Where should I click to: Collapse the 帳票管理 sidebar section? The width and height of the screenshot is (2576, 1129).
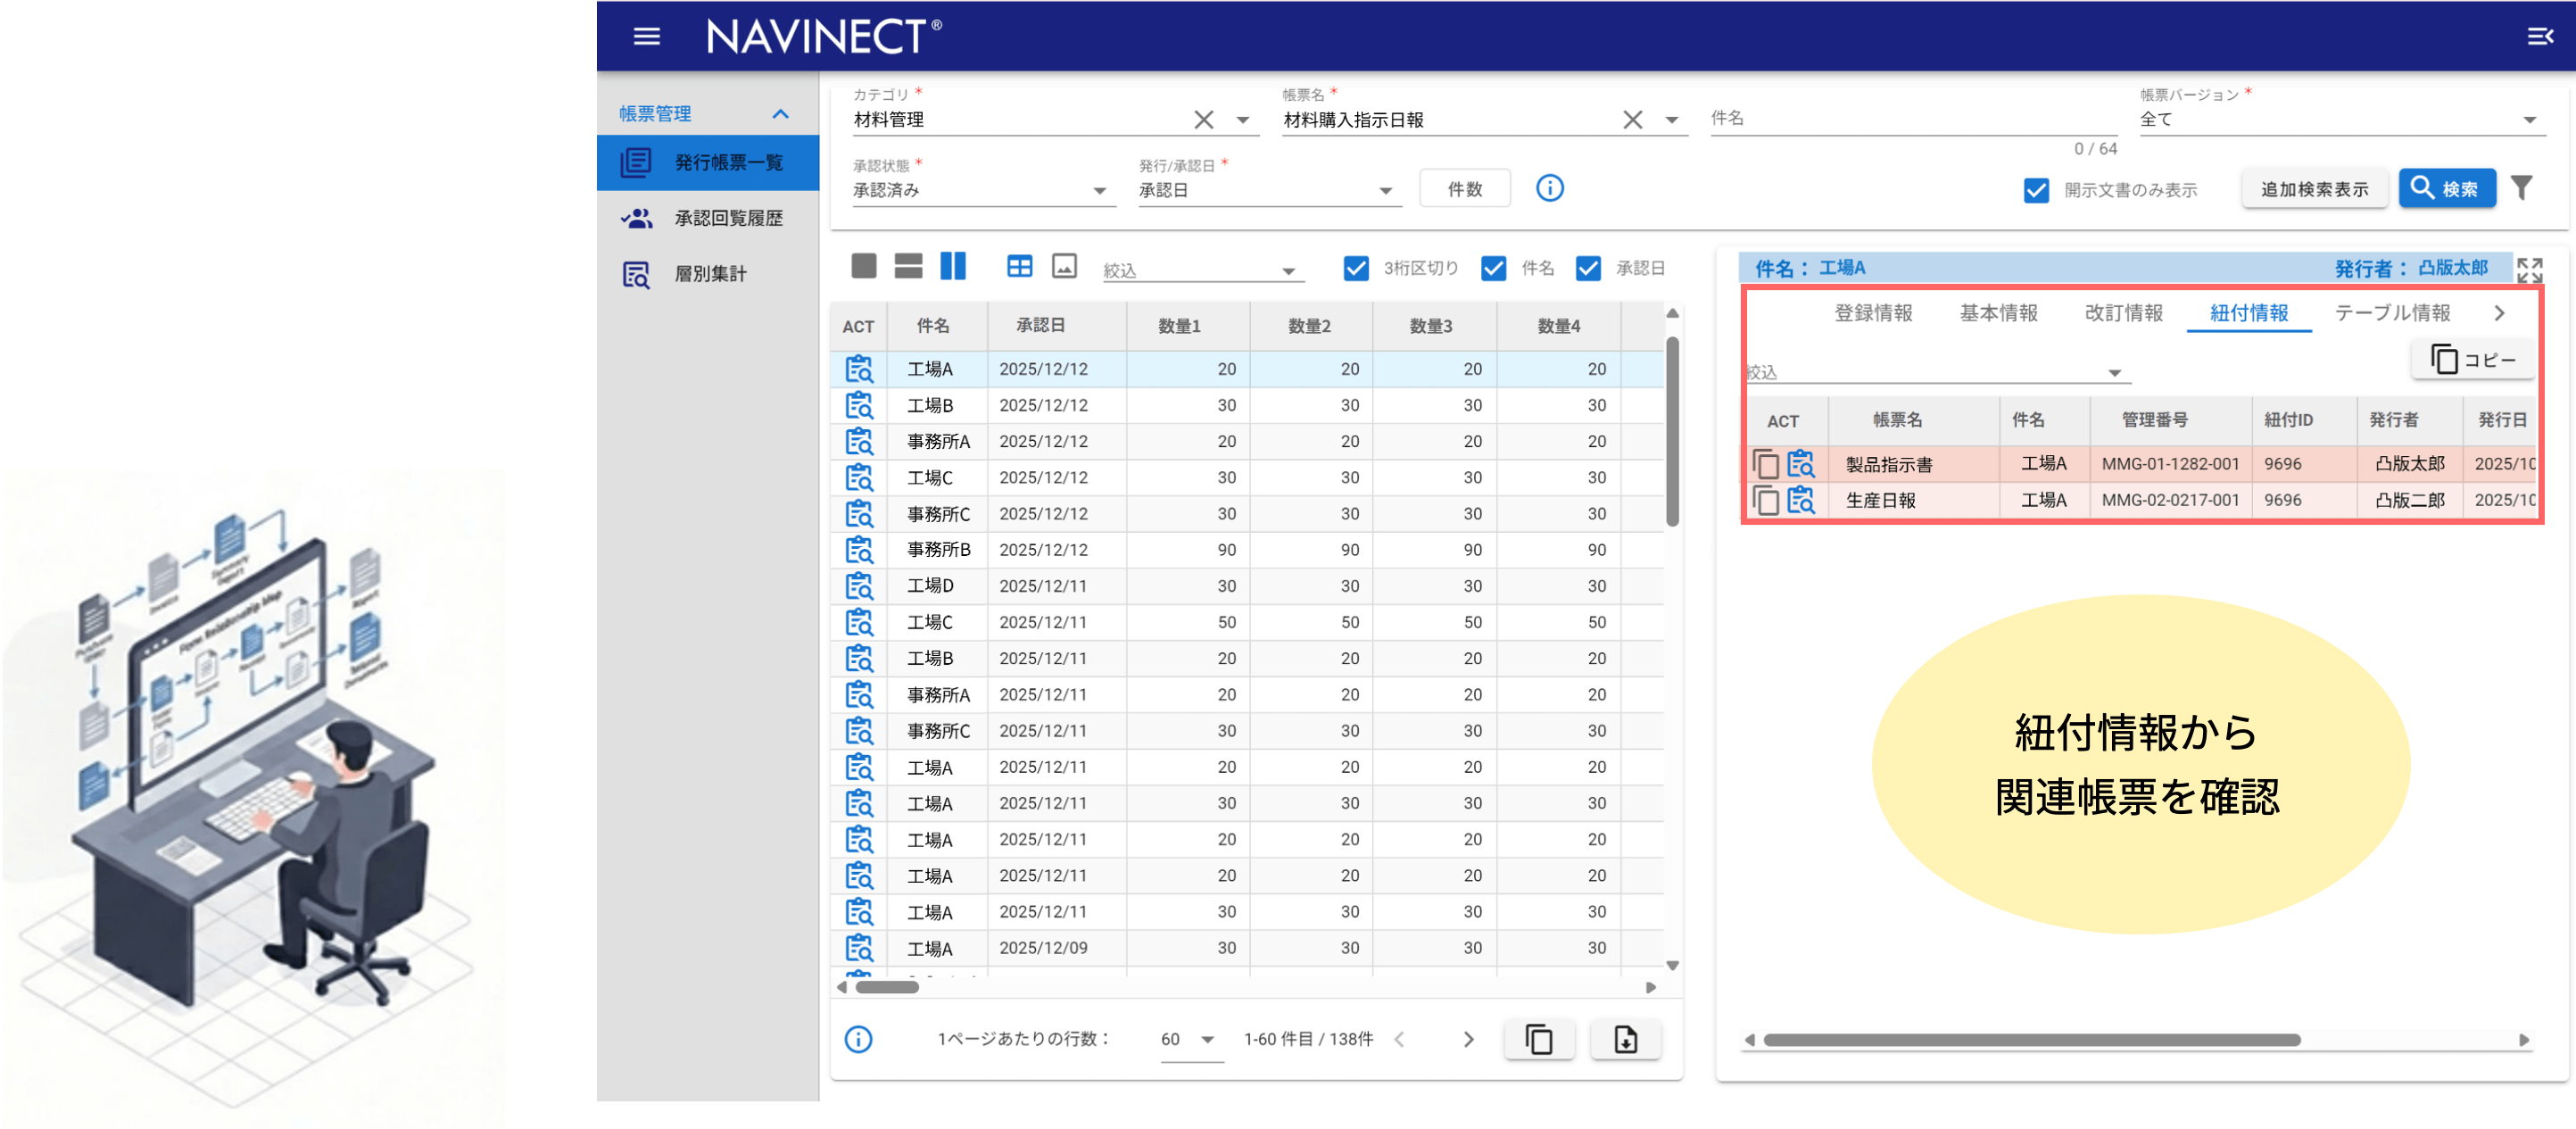click(x=780, y=114)
